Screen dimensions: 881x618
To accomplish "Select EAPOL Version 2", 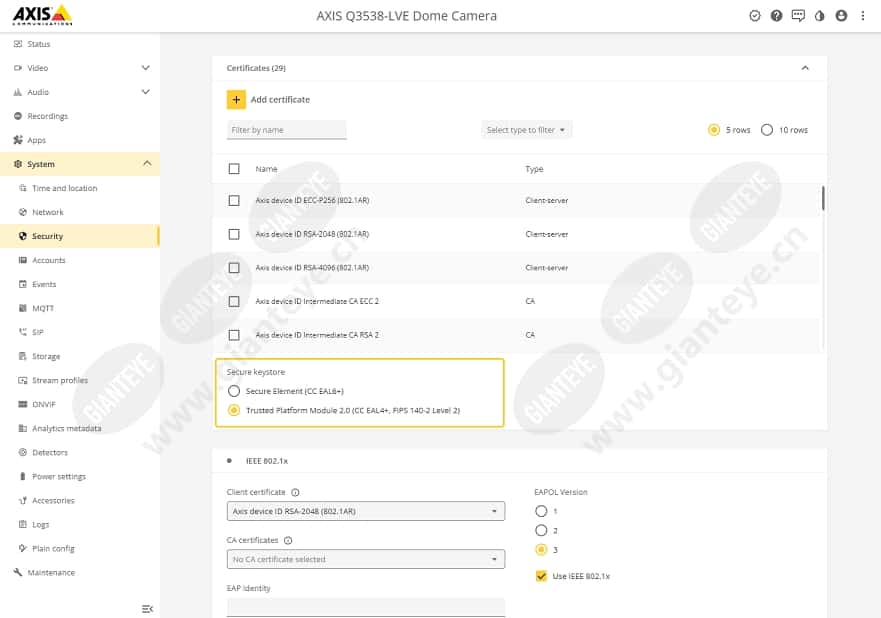I will point(541,530).
